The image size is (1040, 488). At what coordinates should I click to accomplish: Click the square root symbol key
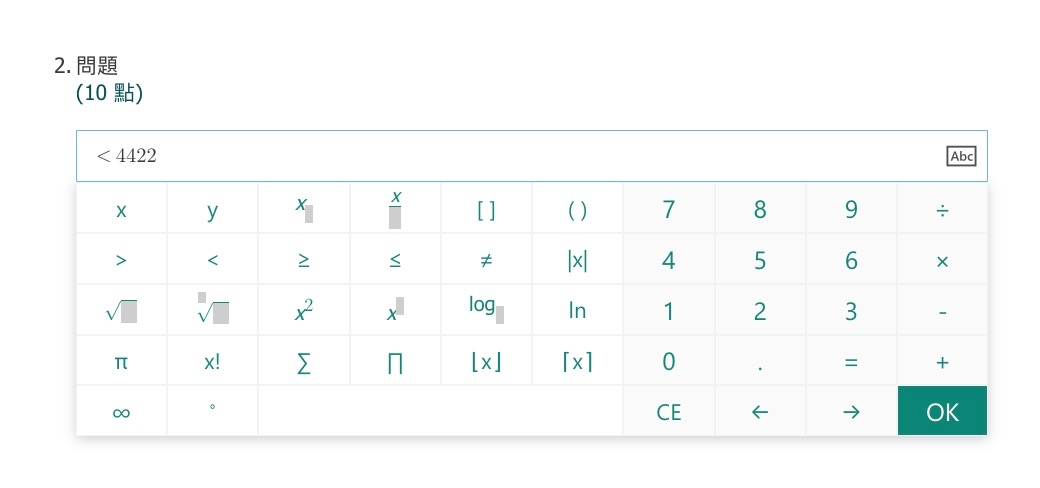121,311
